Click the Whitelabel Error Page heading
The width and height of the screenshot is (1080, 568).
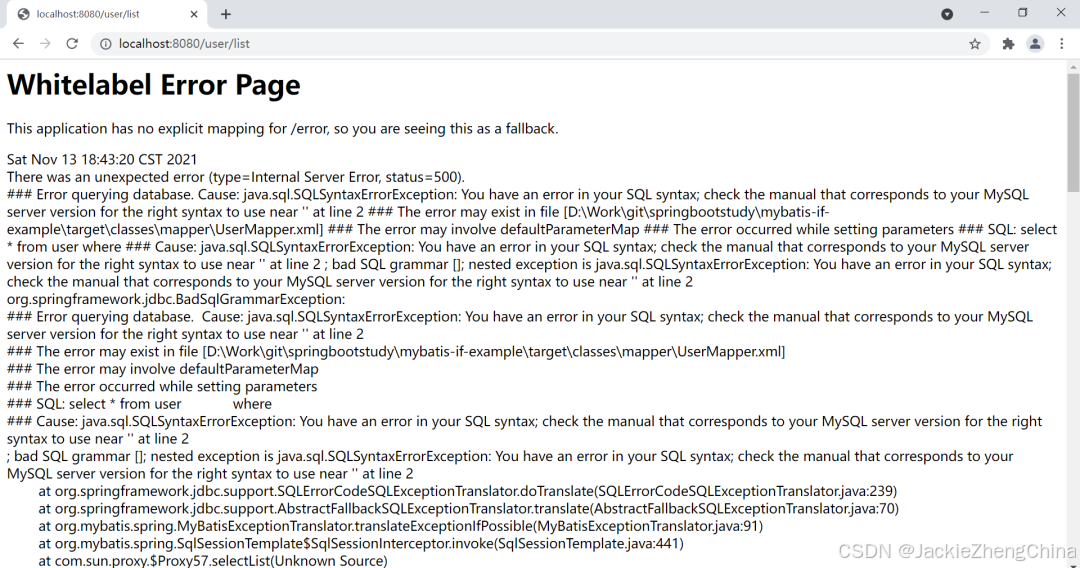click(x=154, y=85)
